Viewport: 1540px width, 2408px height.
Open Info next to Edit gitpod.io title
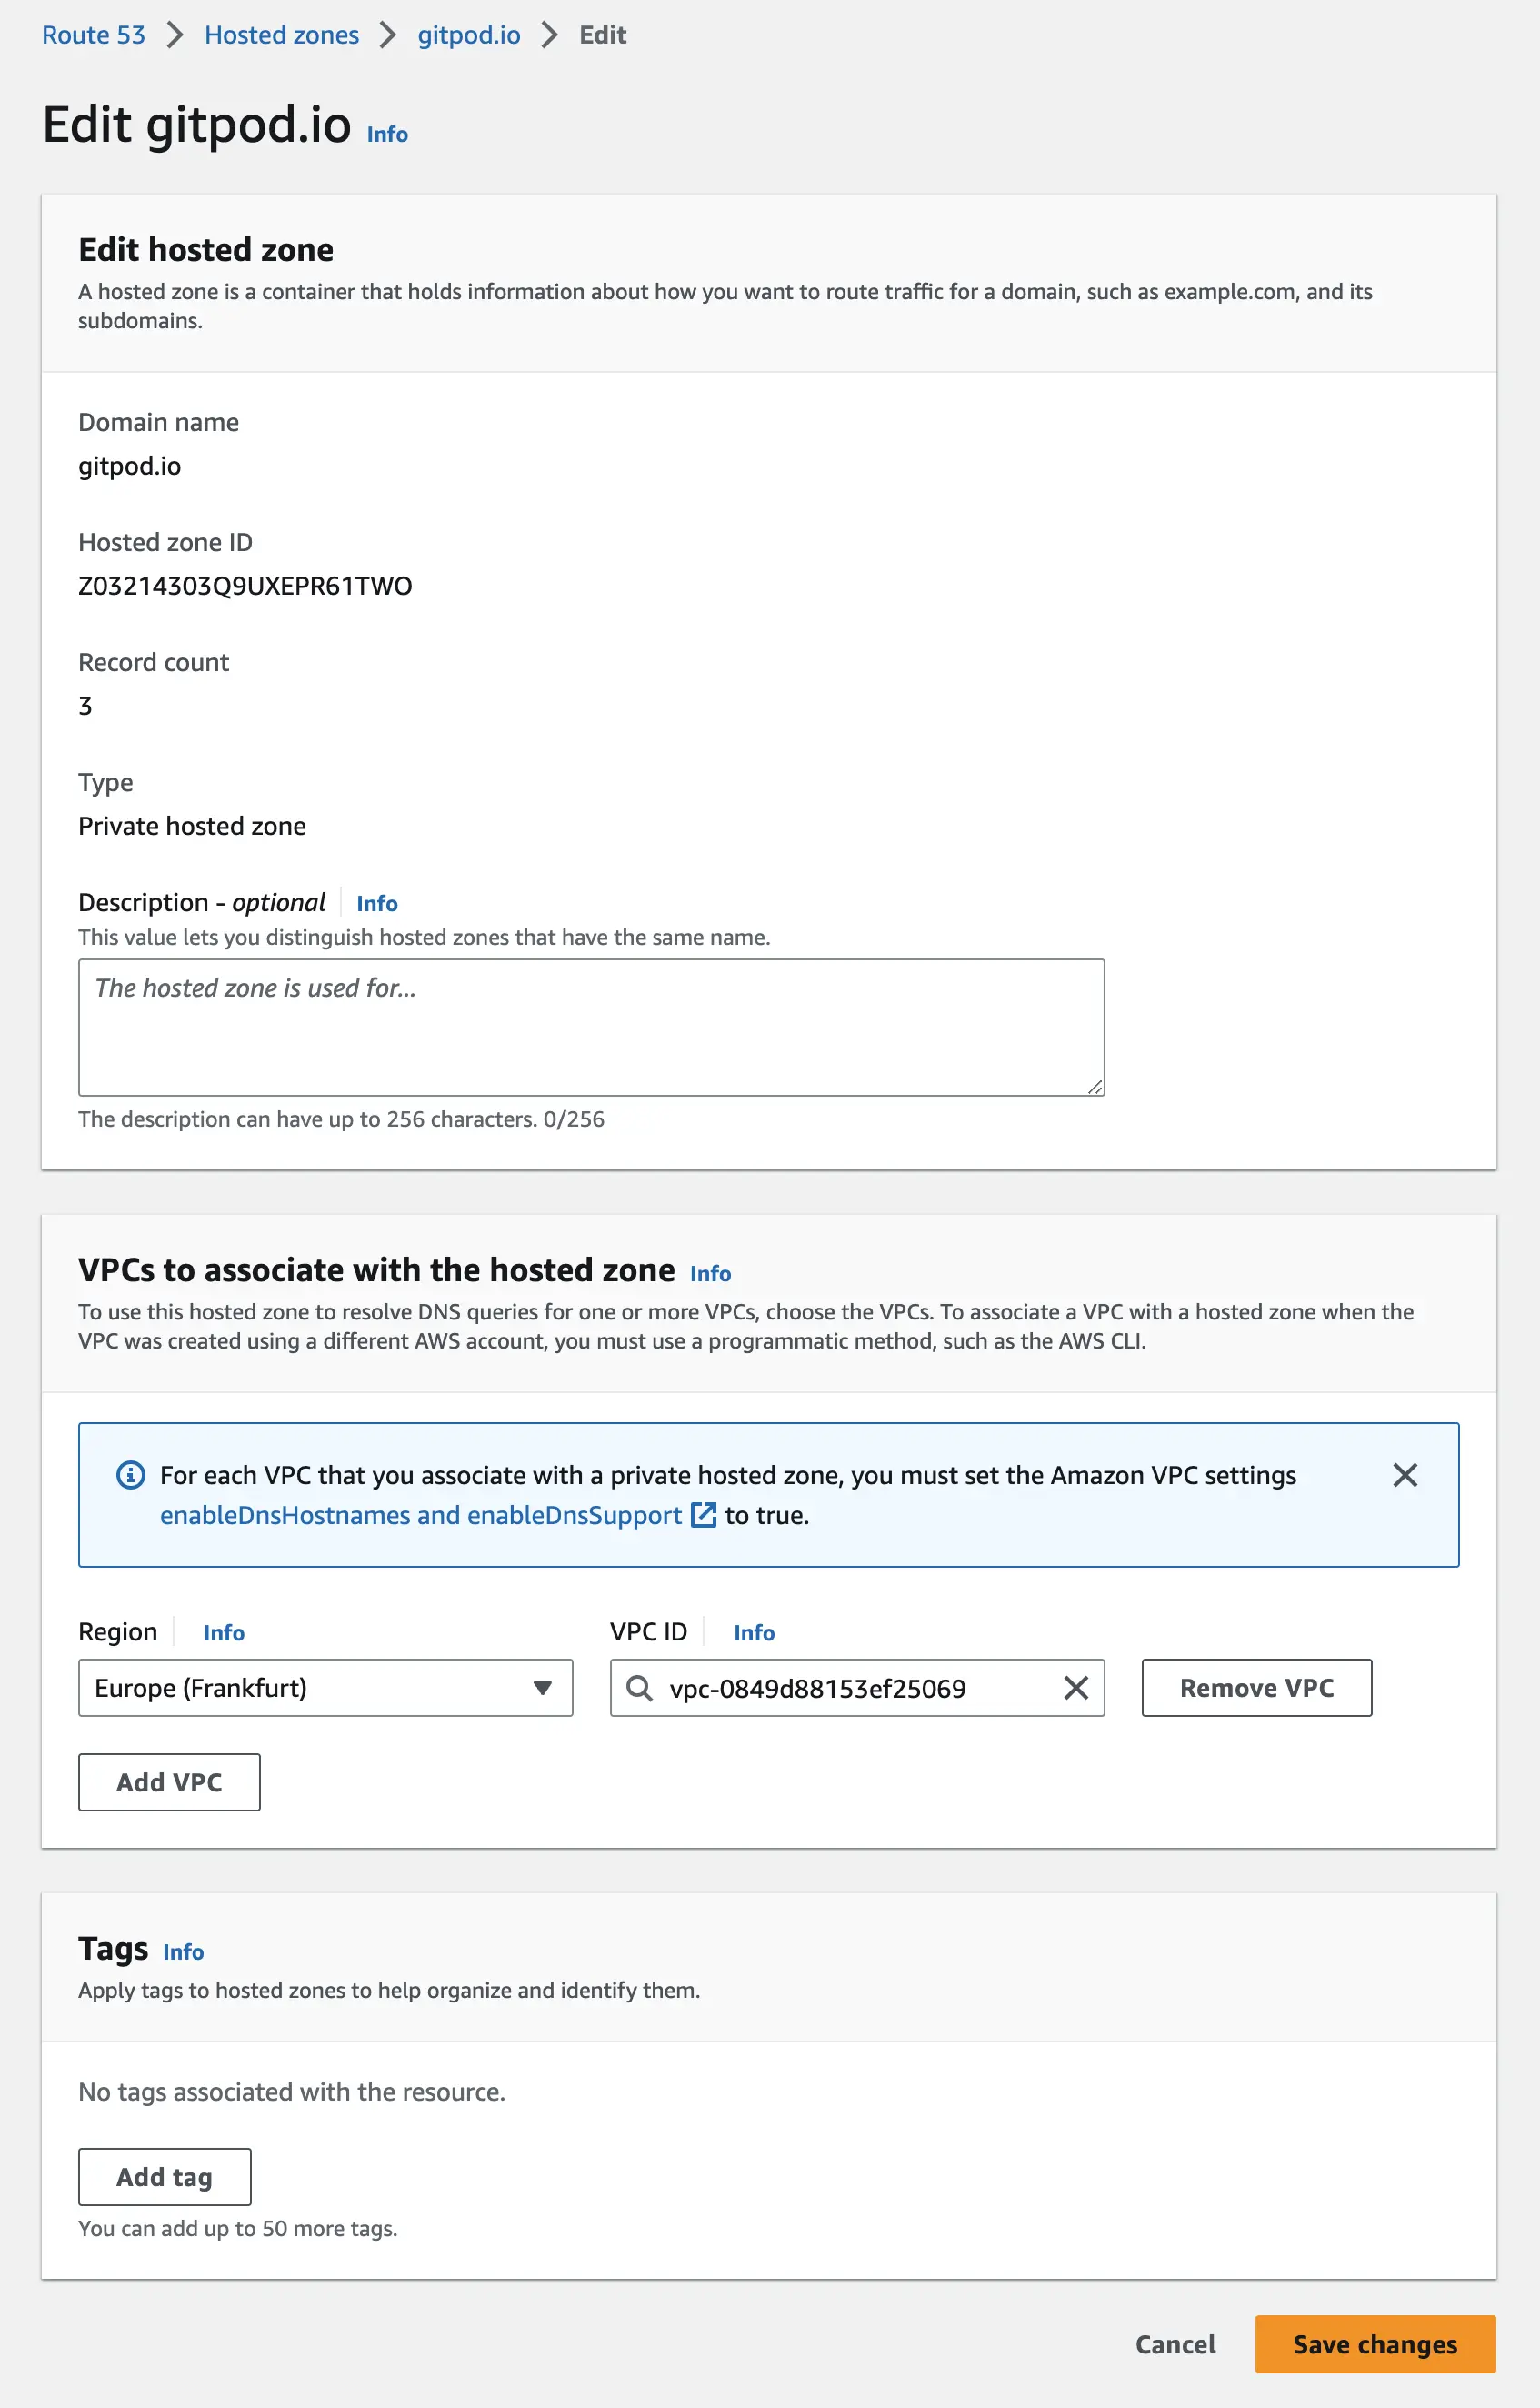coord(387,134)
